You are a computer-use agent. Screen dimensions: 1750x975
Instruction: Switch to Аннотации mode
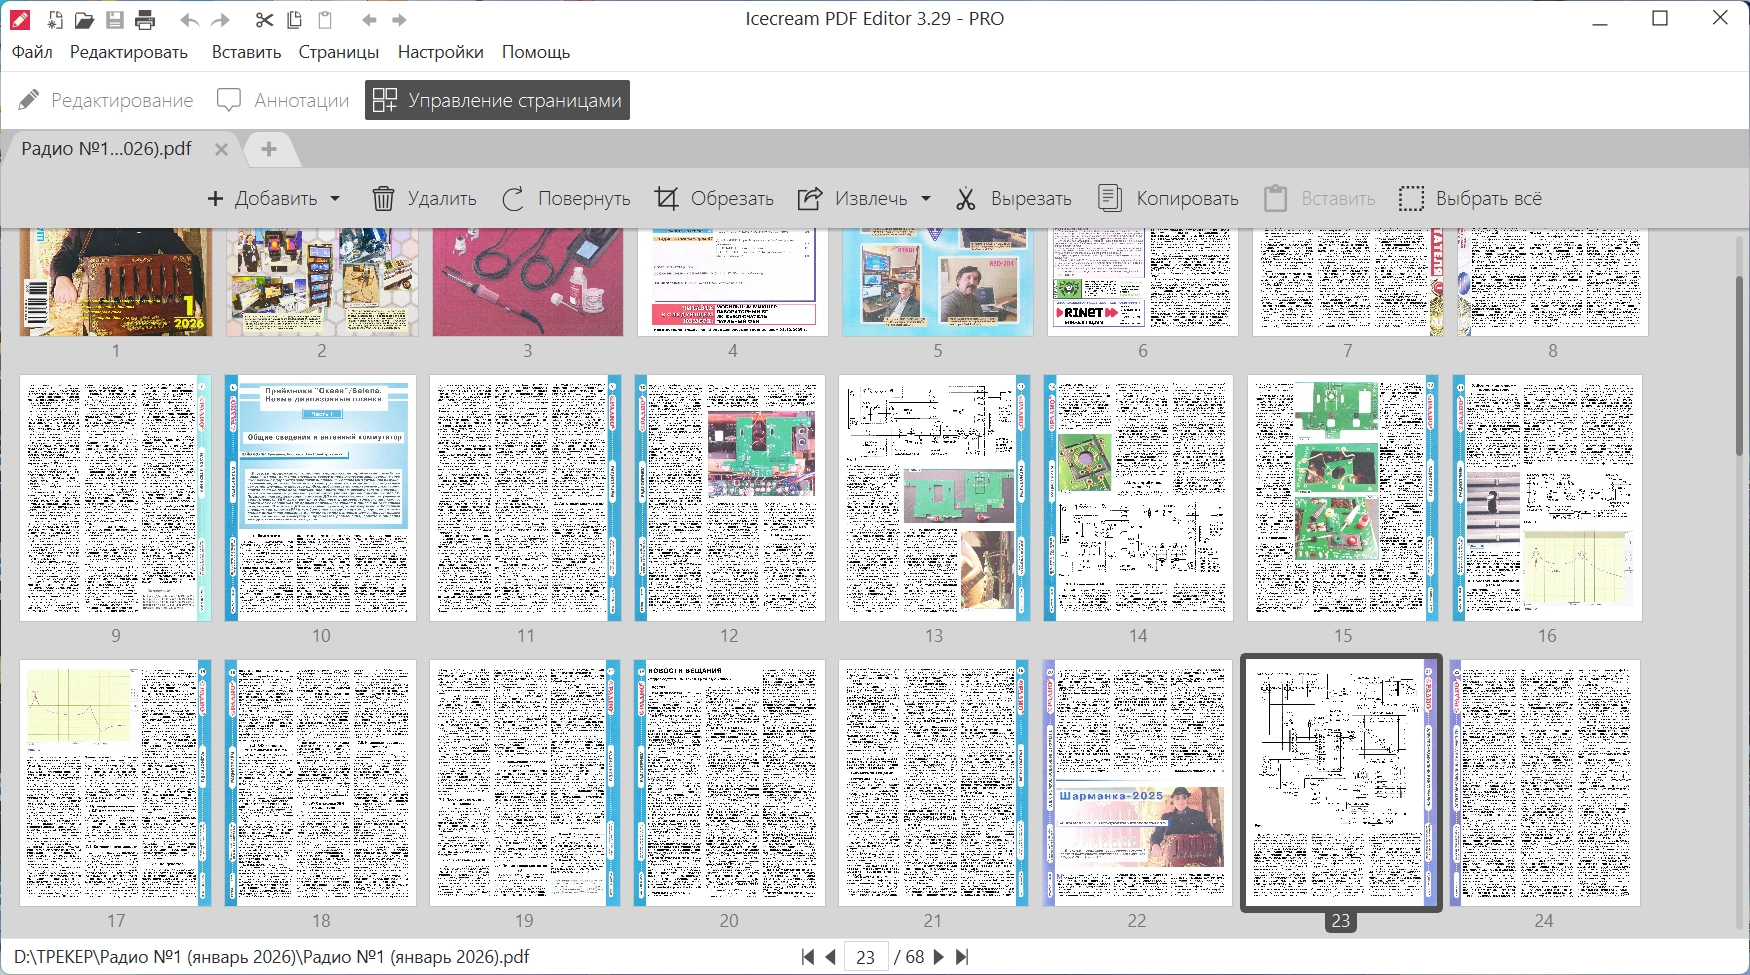pos(283,100)
